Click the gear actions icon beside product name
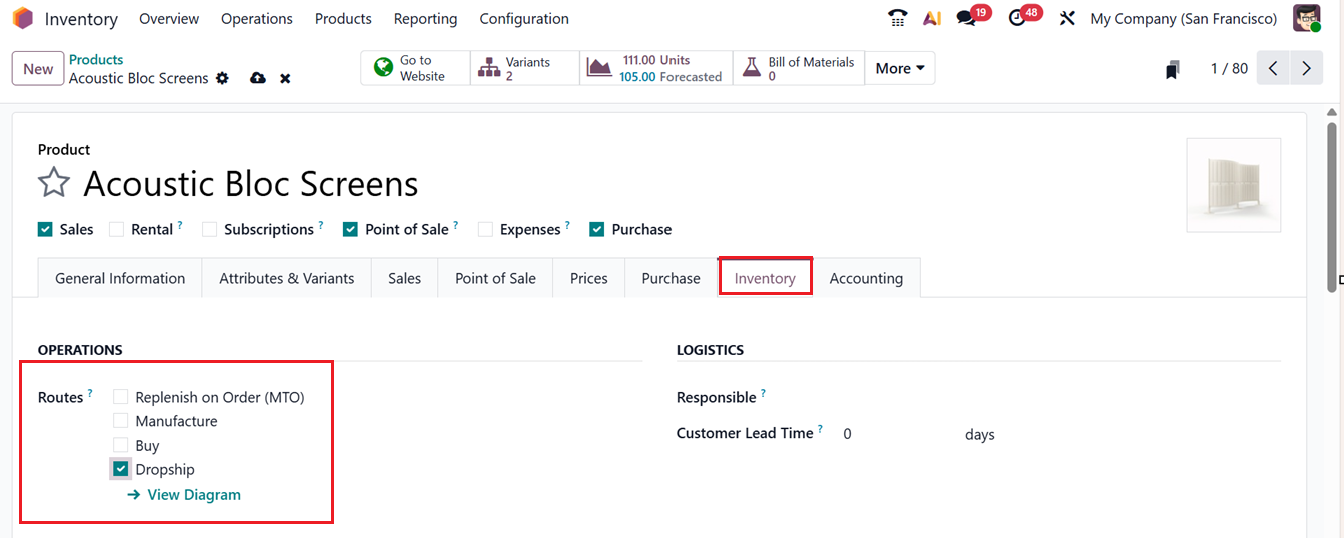This screenshot has width=1344, height=538. click(222, 78)
